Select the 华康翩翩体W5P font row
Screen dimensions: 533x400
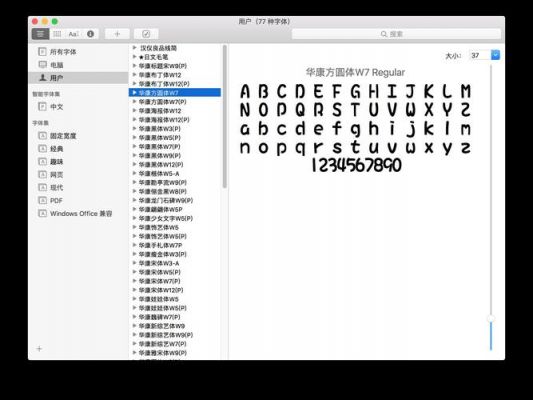pyautogui.click(x=175, y=209)
